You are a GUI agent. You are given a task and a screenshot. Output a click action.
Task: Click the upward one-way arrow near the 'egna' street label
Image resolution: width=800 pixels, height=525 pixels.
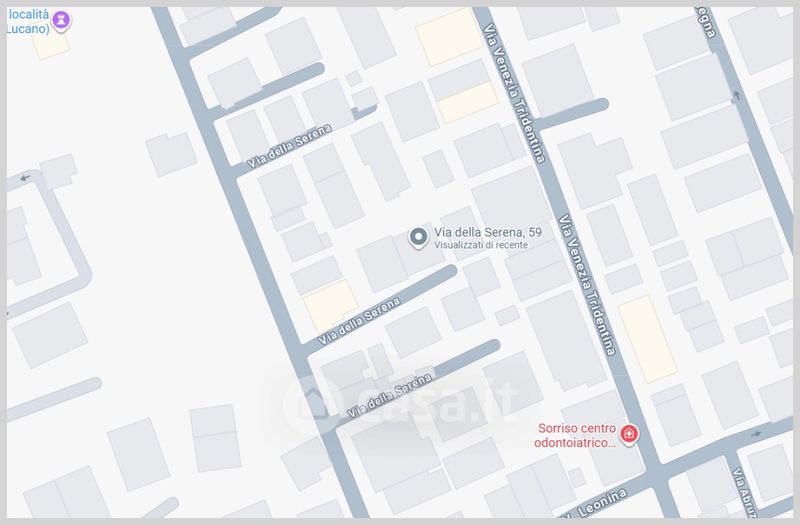click(736, 94)
